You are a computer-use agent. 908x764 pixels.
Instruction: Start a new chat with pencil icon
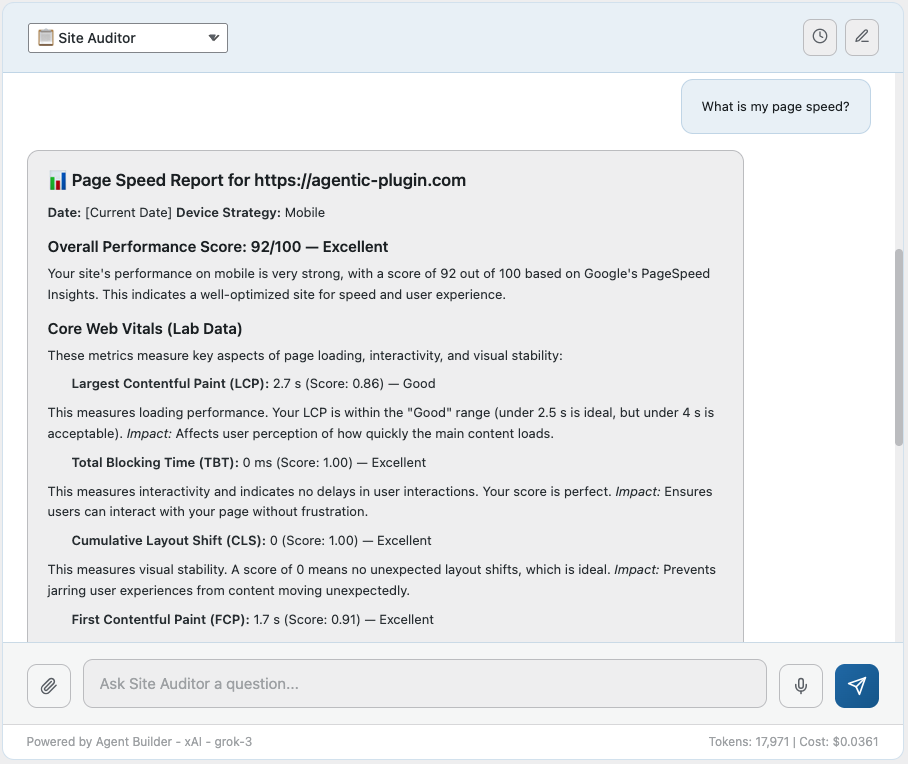tap(862, 37)
